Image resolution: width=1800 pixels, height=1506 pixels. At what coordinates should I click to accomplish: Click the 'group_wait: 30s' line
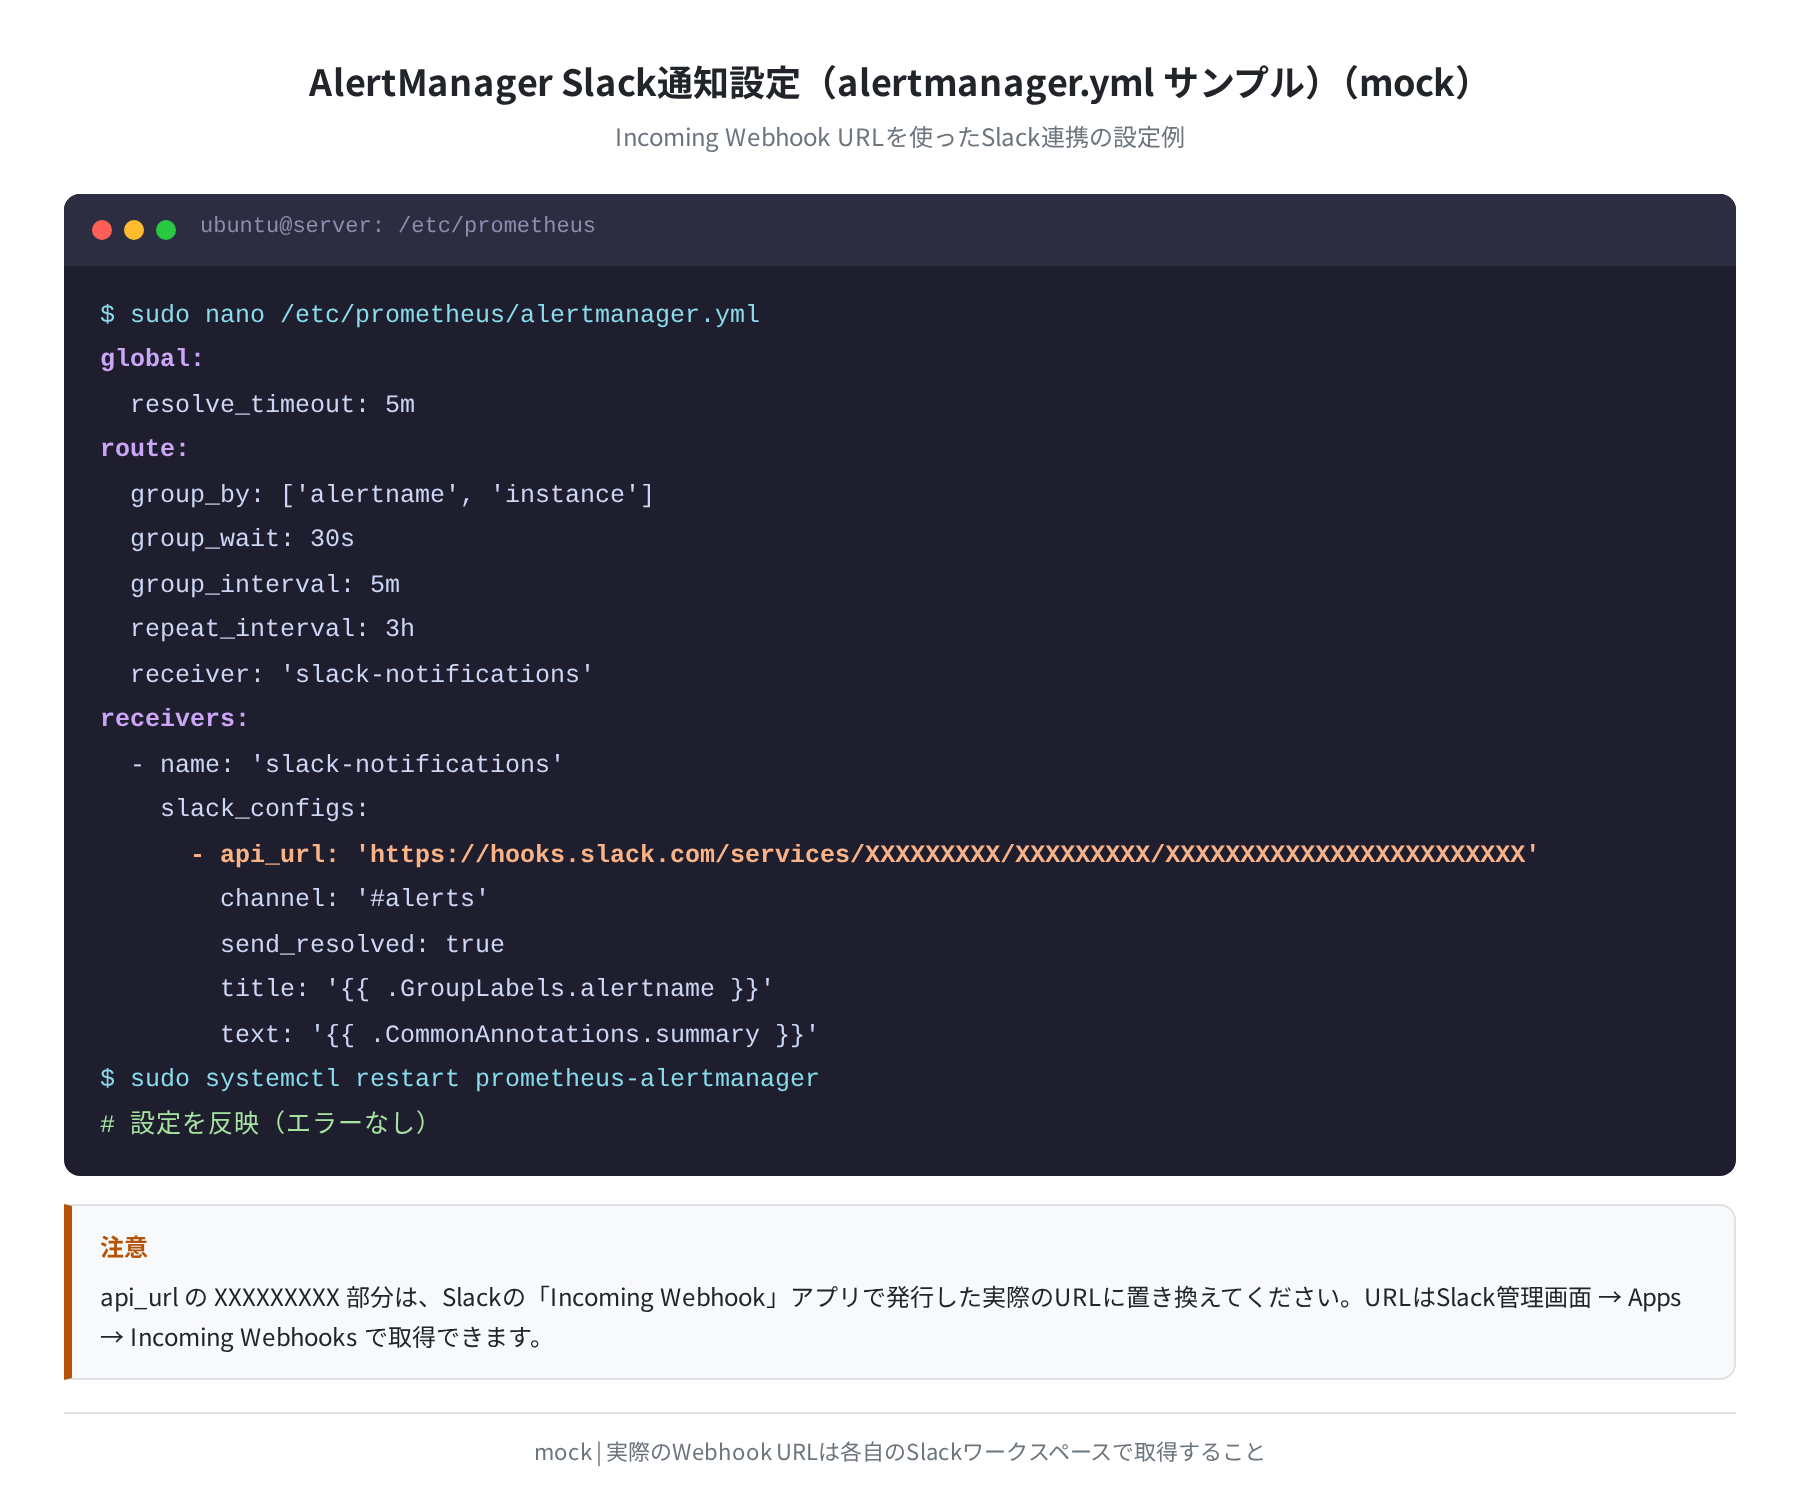coord(242,539)
